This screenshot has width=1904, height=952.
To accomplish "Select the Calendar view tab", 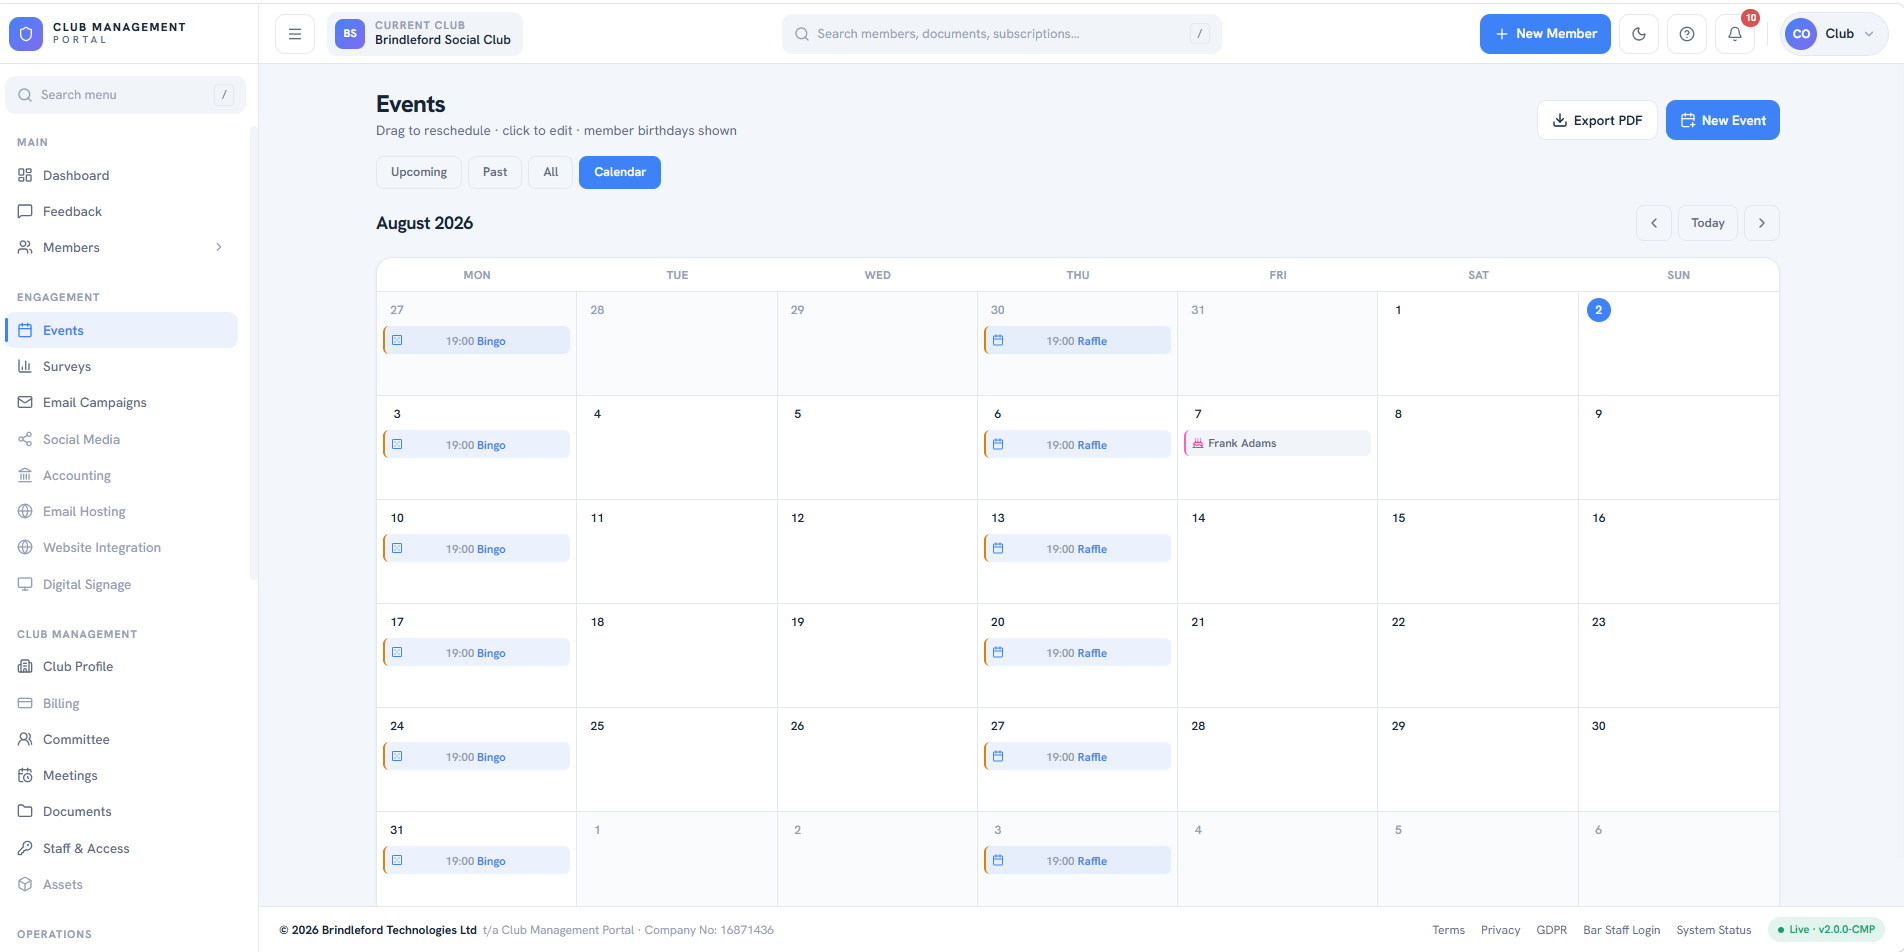I will click(x=620, y=172).
